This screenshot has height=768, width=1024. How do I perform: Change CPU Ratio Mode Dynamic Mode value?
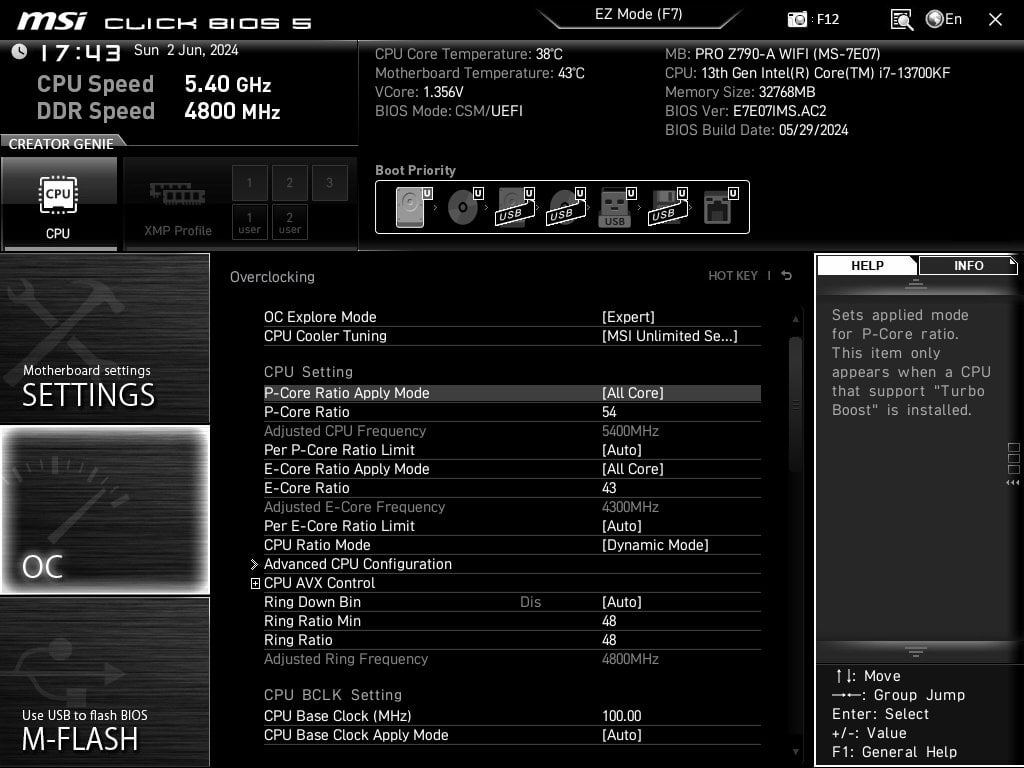pyautogui.click(x=655, y=545)
